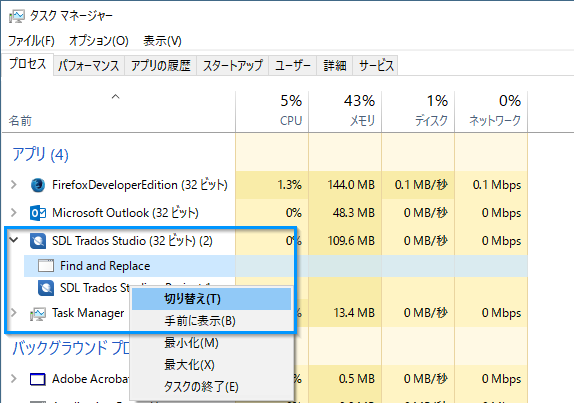Click the Task Manager title bar icon
574x403 pixels.
[16, 16]
